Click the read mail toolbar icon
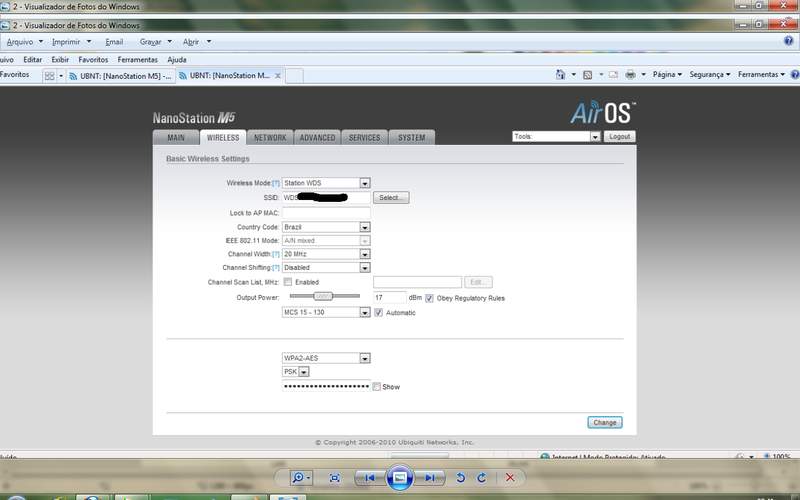 [613, 74]
